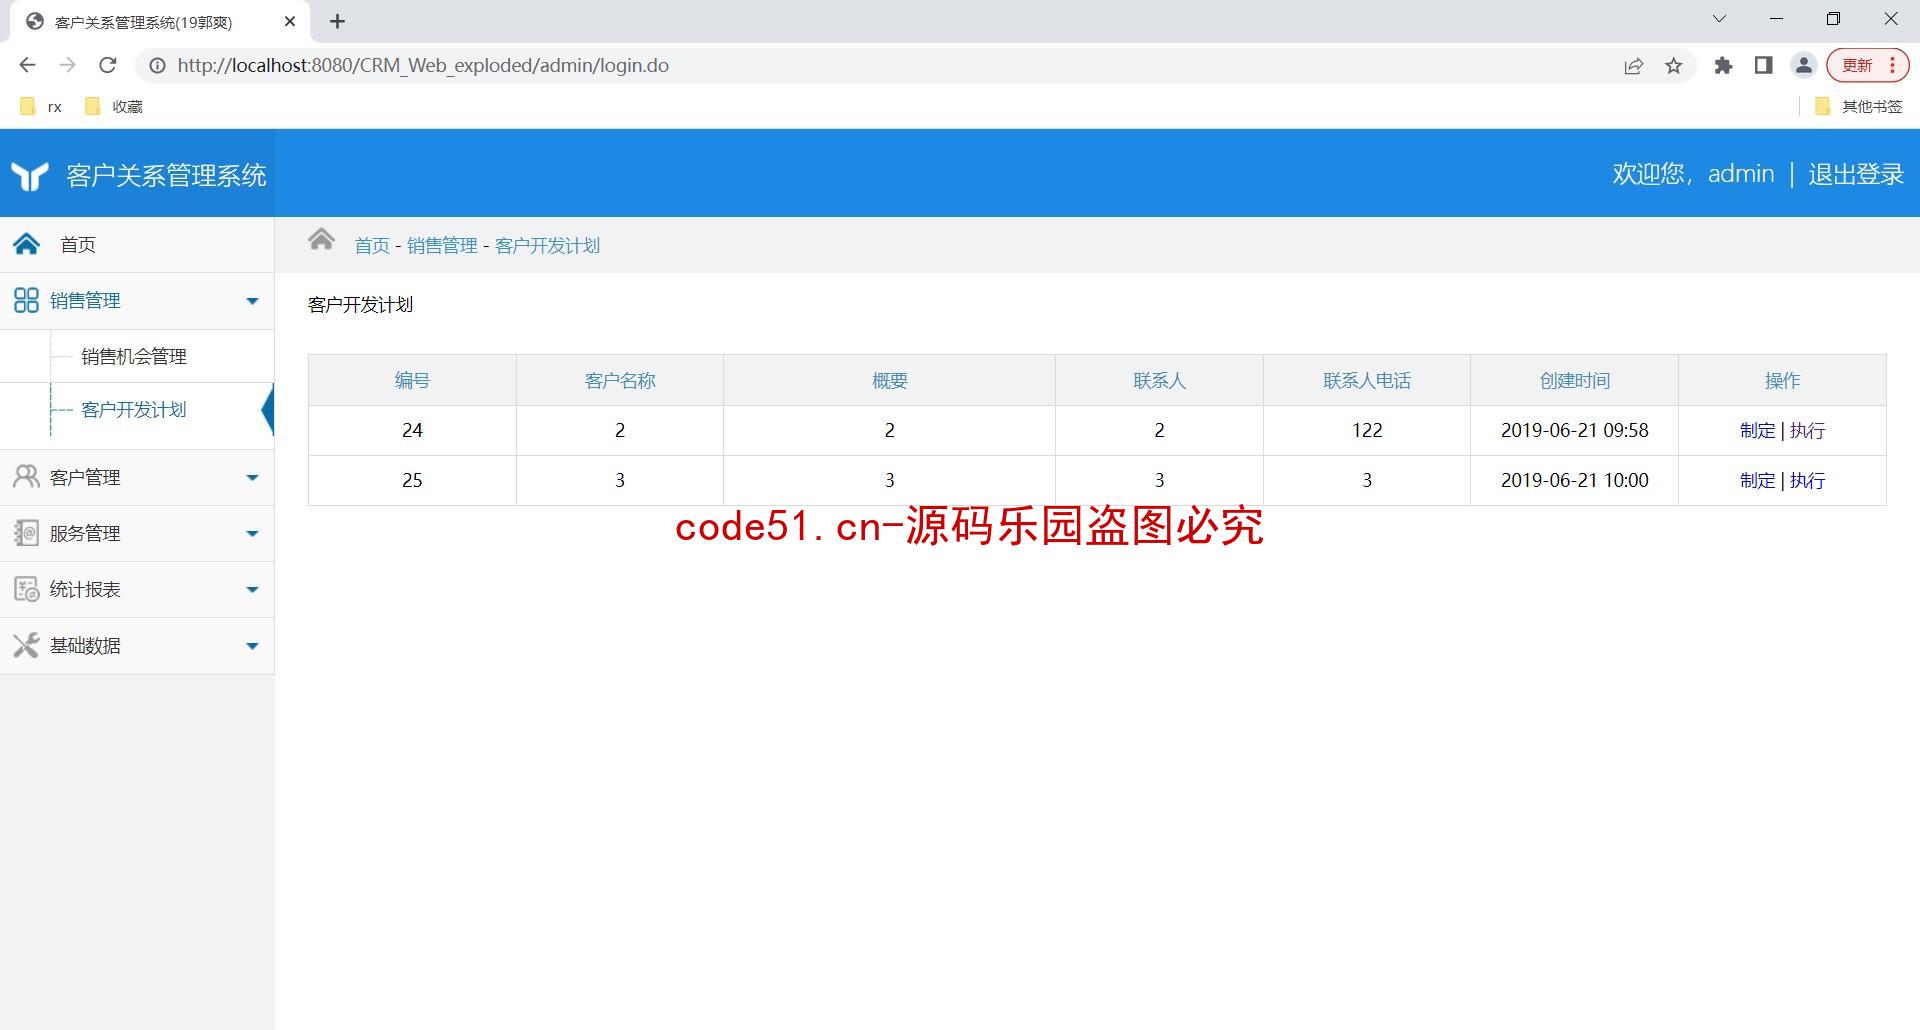Click the 客户关系管理系统 header title

166,176
